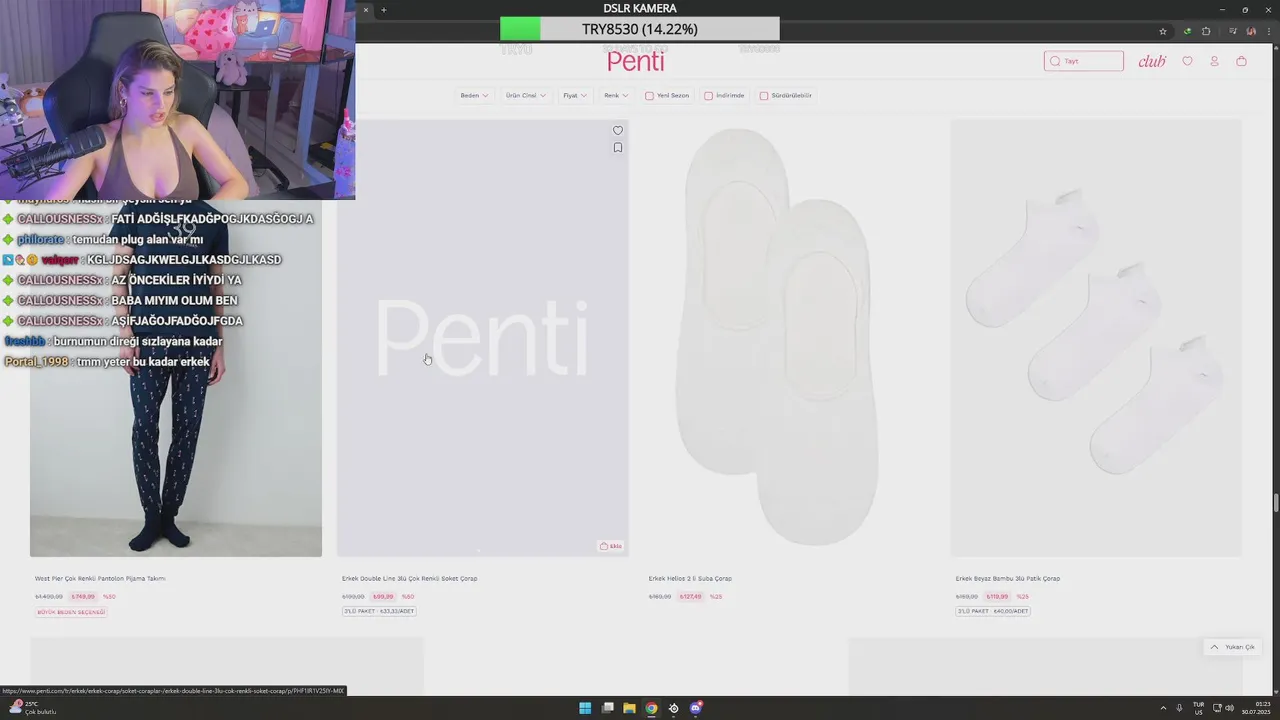Open Erkek Beyaz Bambu 3lü Patik Çorap title
Image resolution: width=1280 pixels, height=720 pixels.
point(1007,579)
